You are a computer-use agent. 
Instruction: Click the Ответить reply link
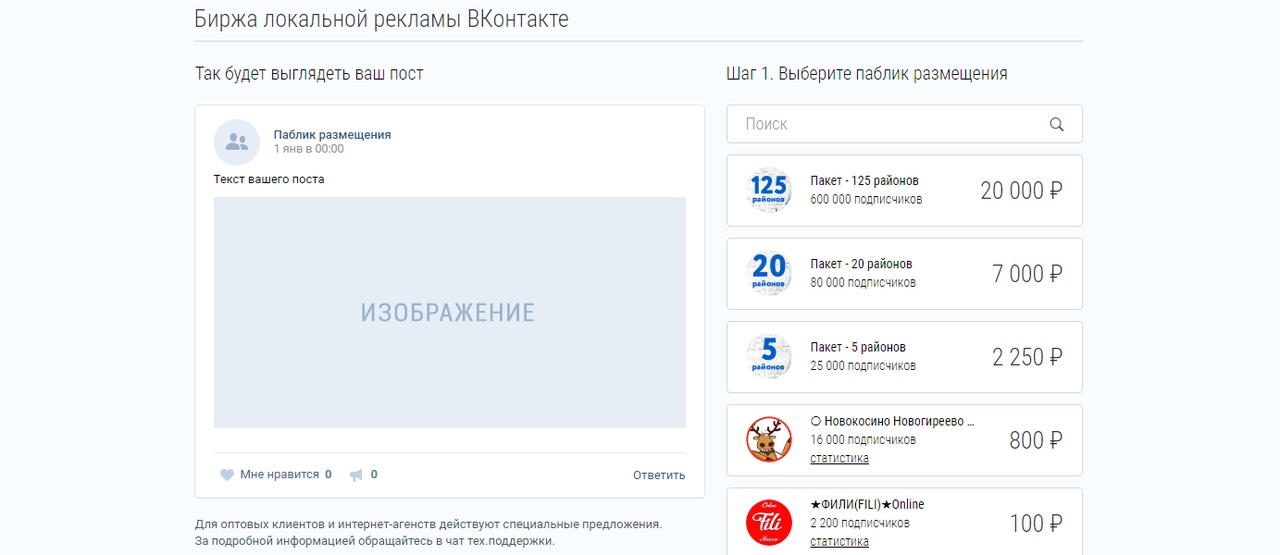pos(659,475)
